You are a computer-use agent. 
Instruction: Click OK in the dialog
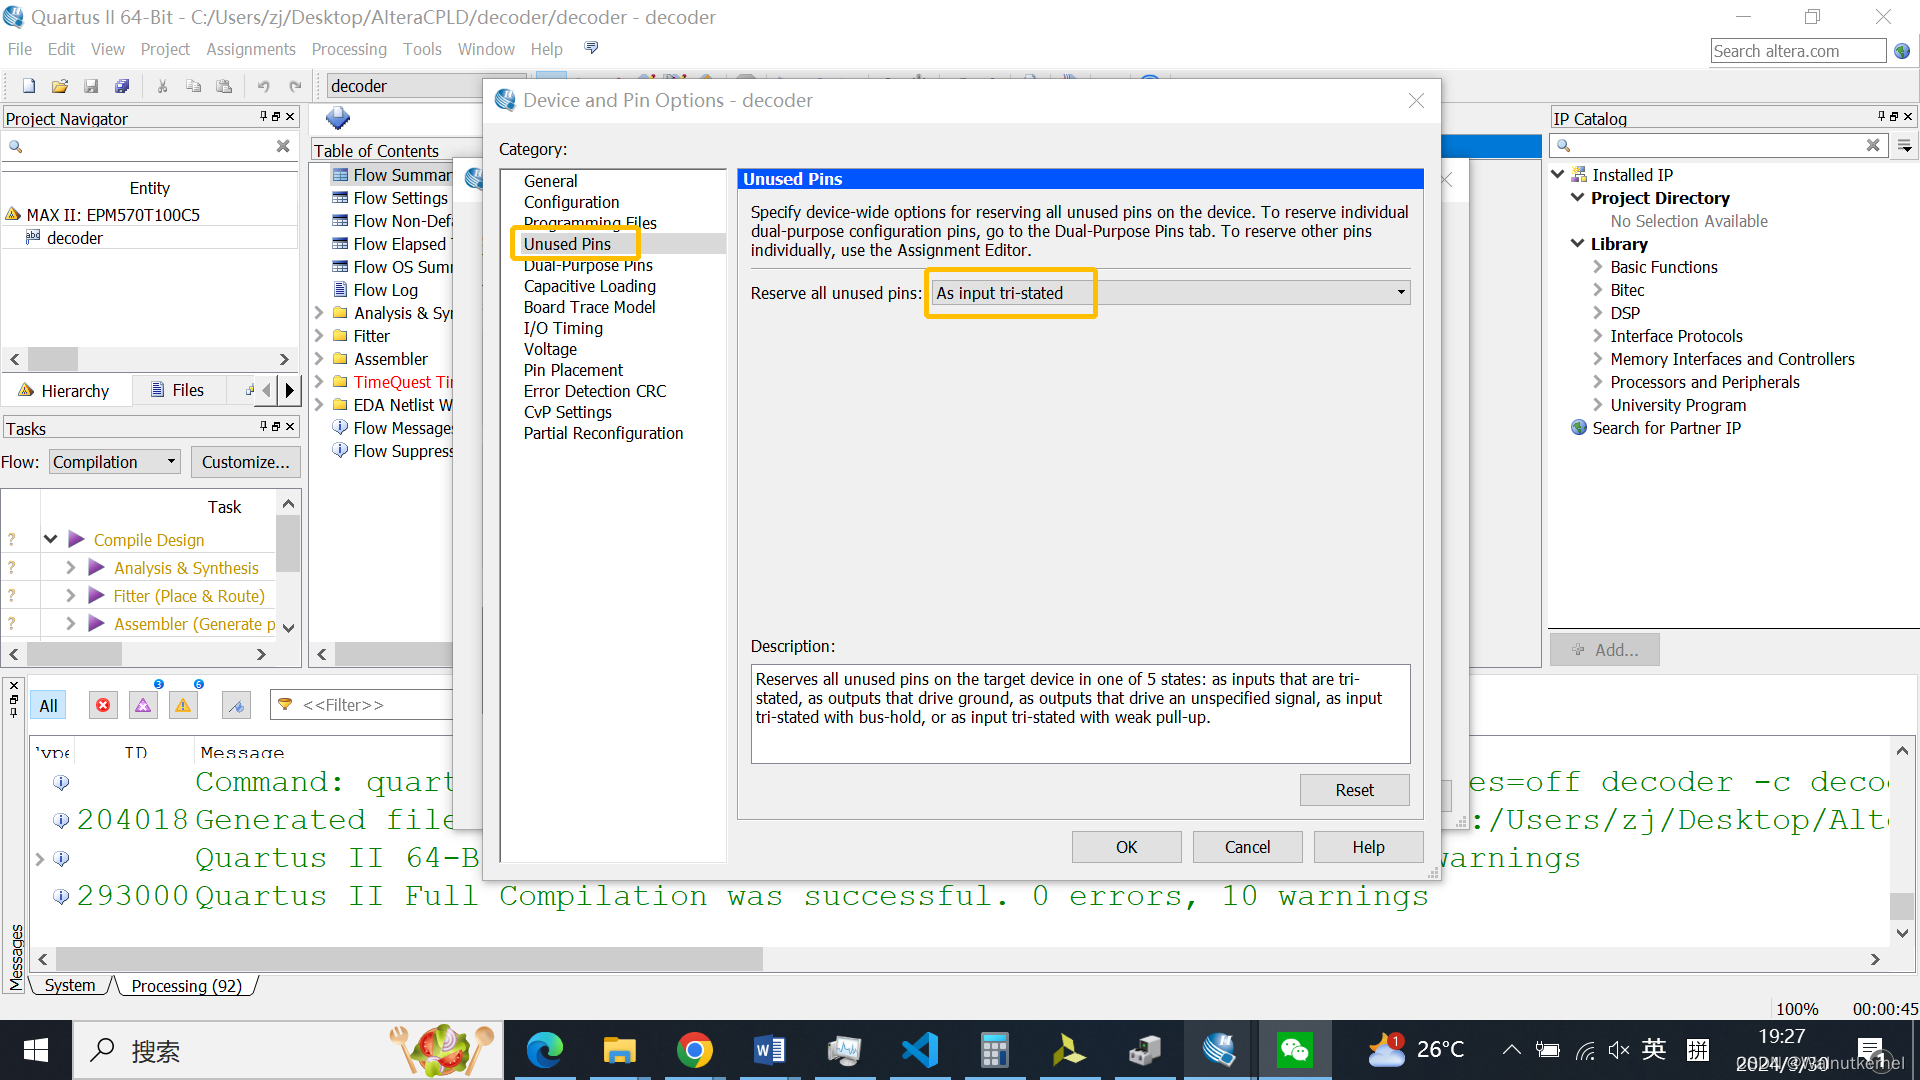coord(1126,847)
